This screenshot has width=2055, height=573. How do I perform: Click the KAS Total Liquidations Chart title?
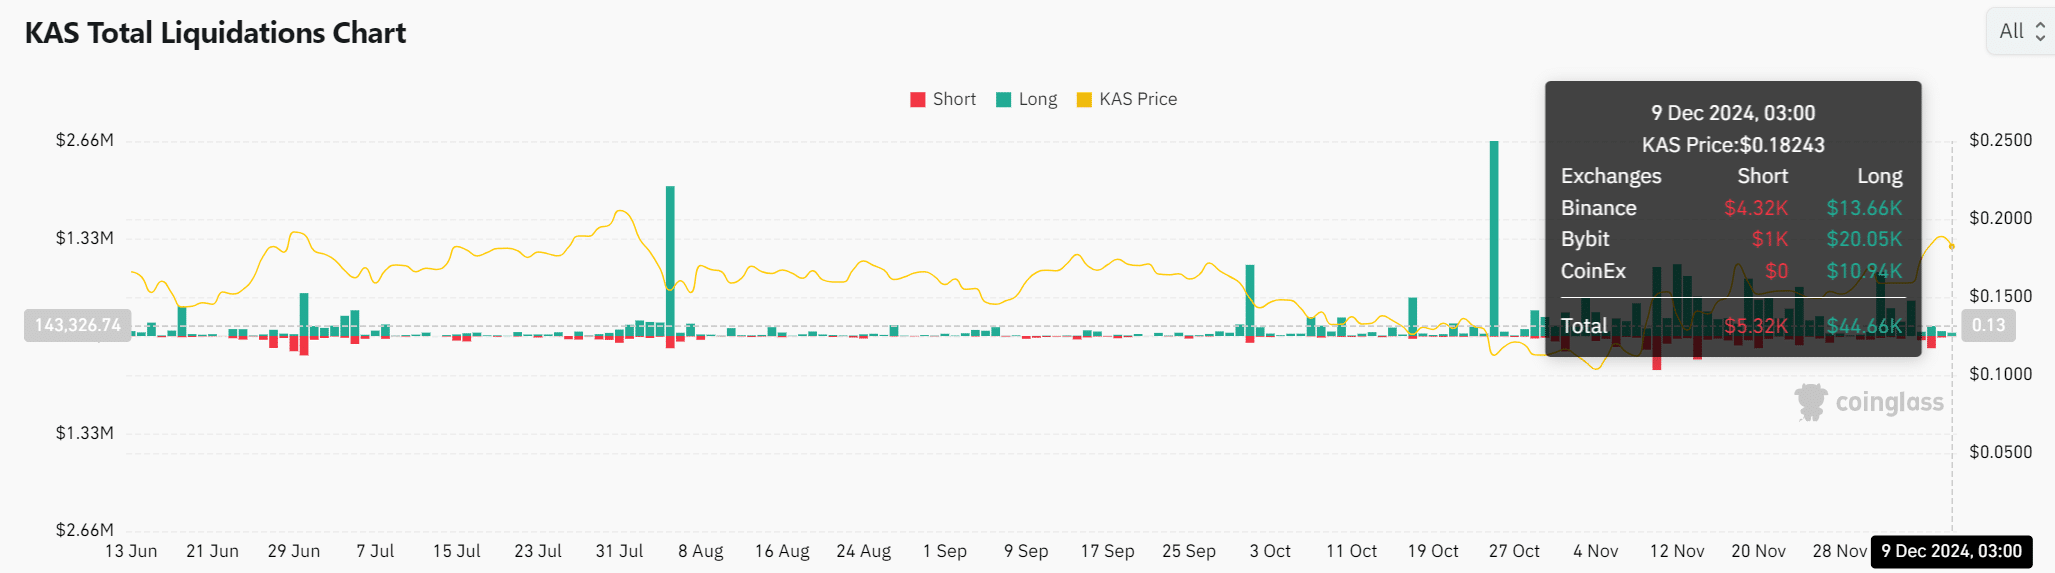coord(215,33)
